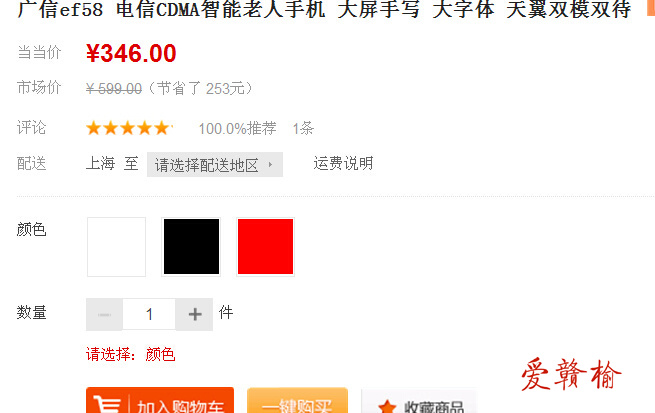Click the 爱赣榆 red watermark logo
This screenshot has height=413, width=655.
click(571, 375)
